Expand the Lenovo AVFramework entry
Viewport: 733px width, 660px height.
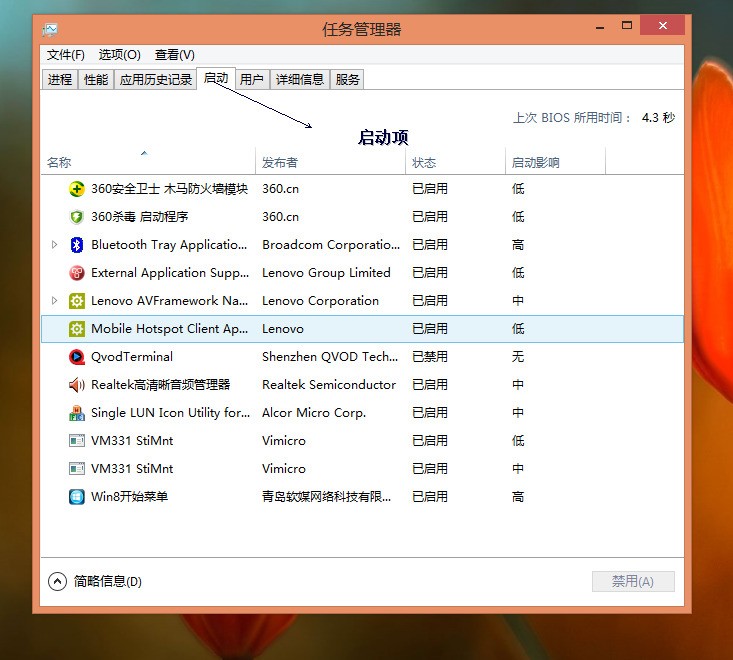pos(54,301)
